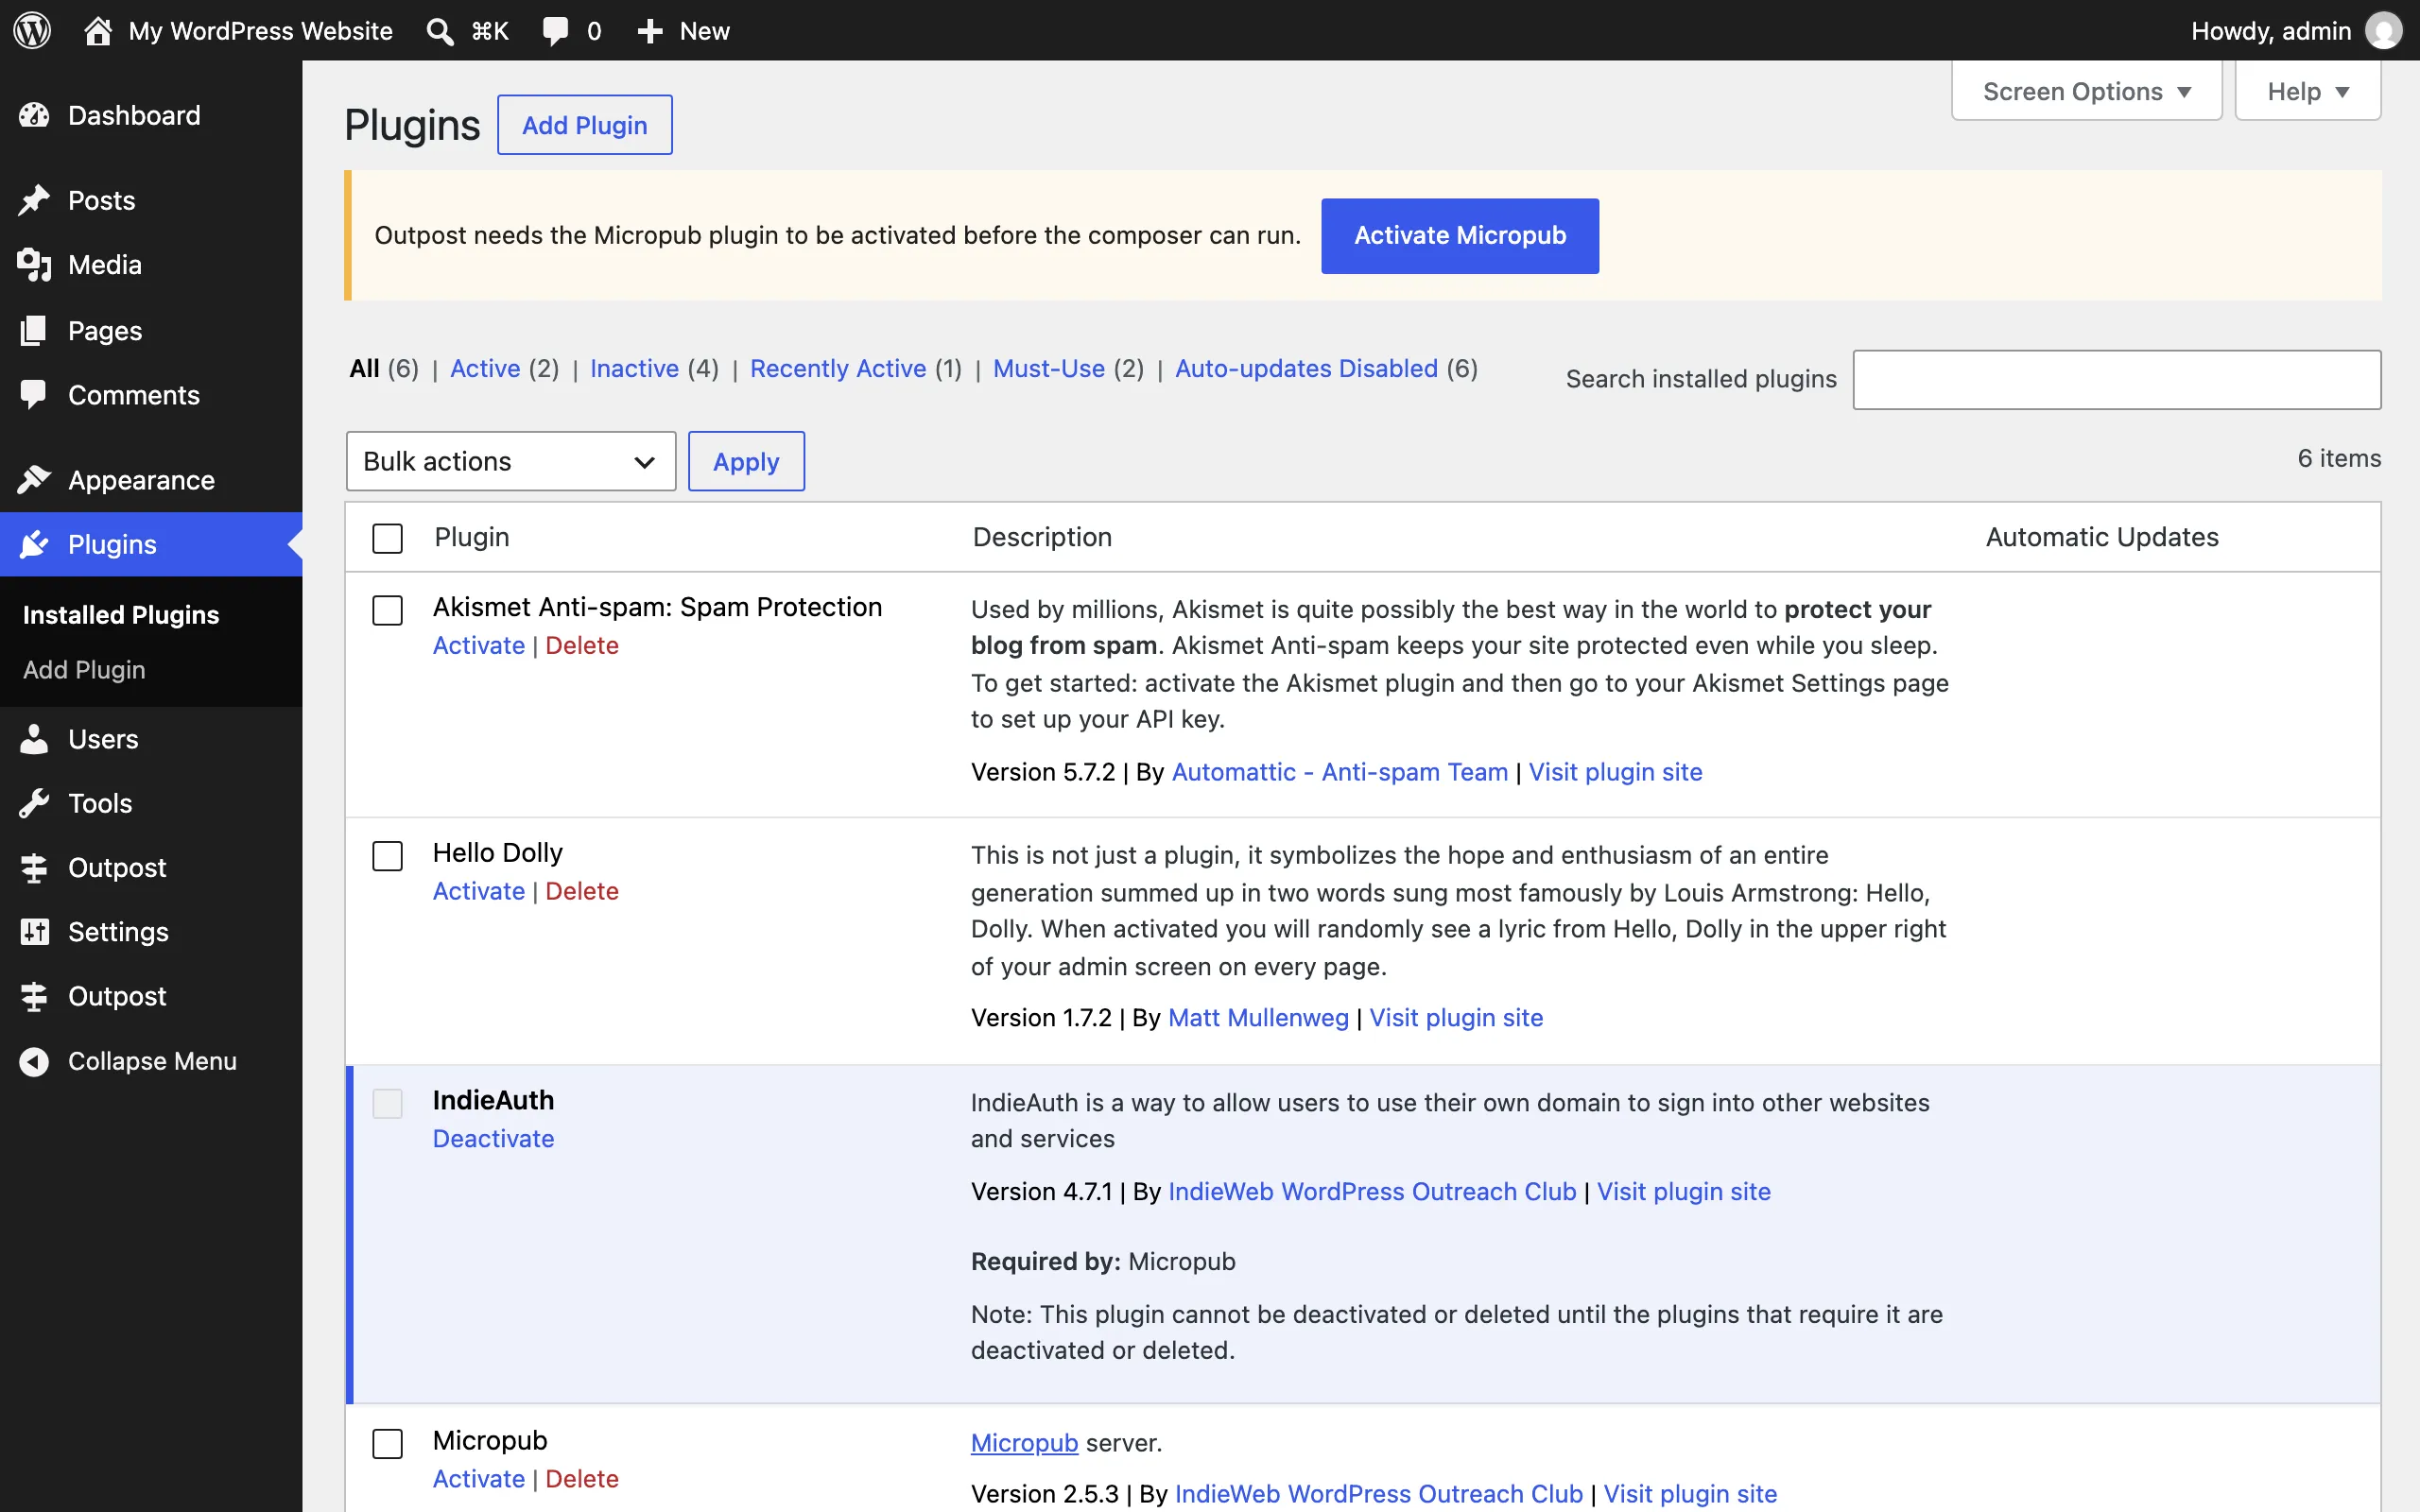
Task: Click the home site icon
Action: click(x=98, y=30)
